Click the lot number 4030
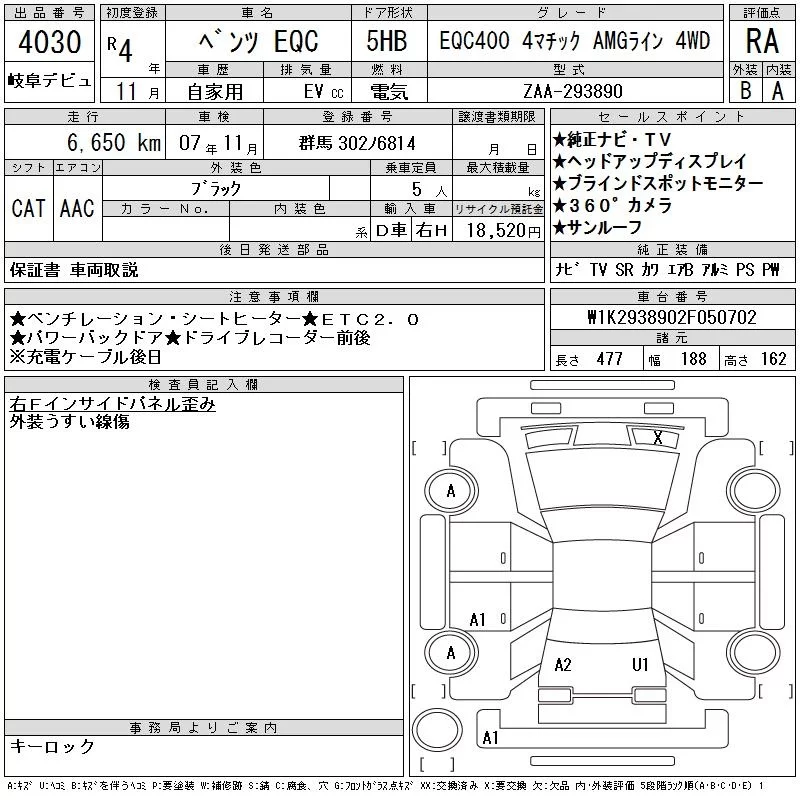The image size is (800, 800). (x=49, y=41)
